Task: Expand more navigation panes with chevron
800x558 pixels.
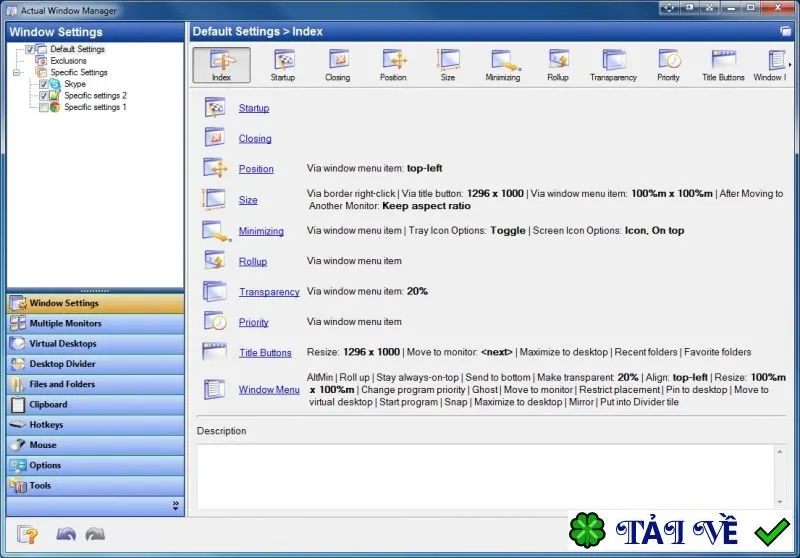Action: [x=176, y=505]
